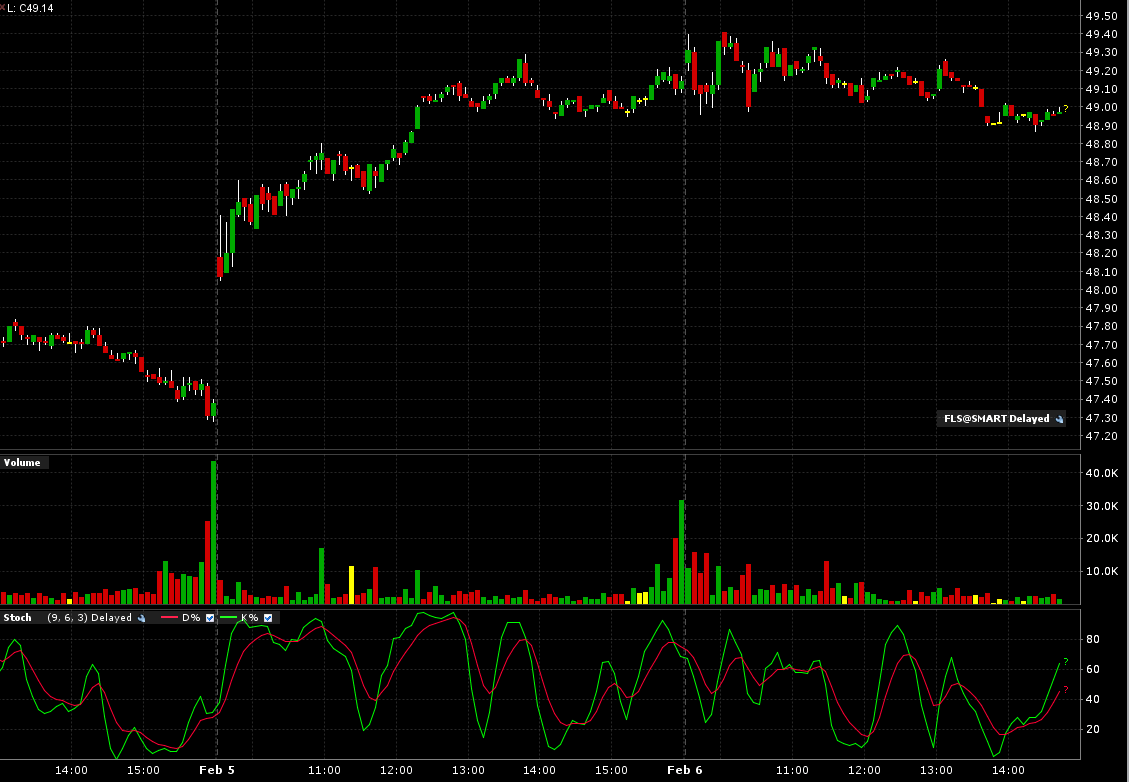The image size is (1129, 782).
Task: Click the Feb 6 date marker
Action: [685, 770]
